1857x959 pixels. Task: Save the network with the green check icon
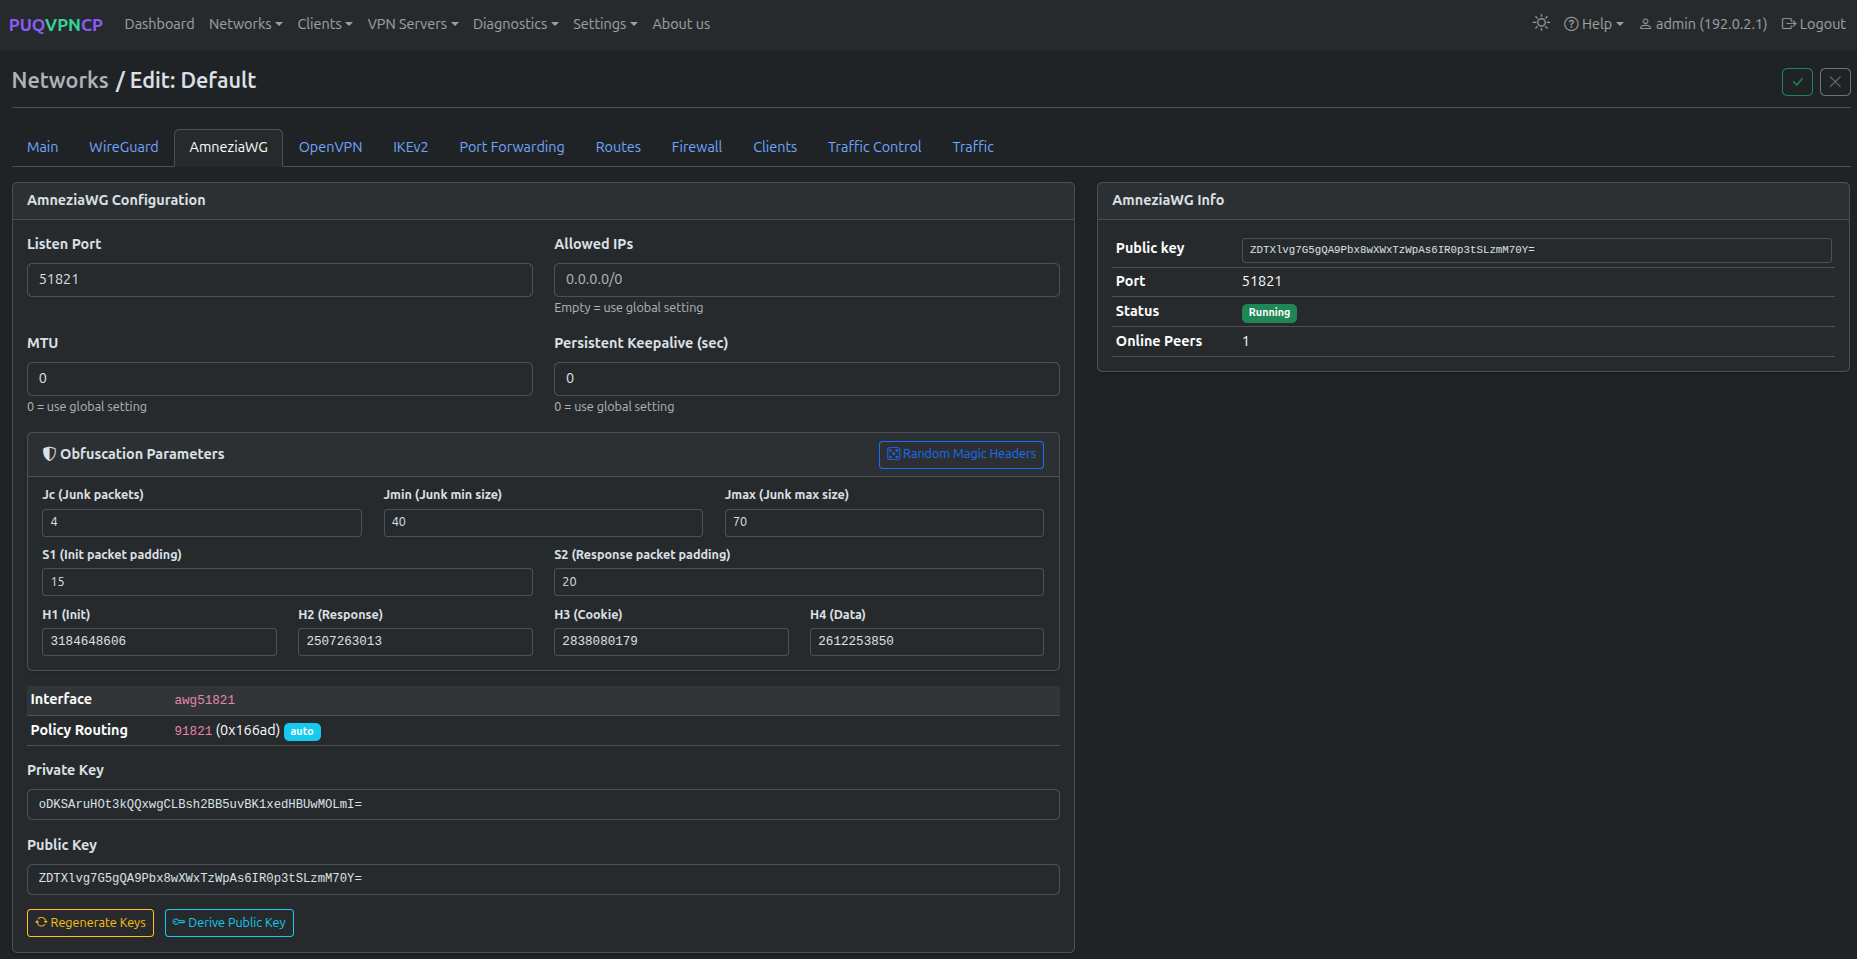[x=1797, y=82]
